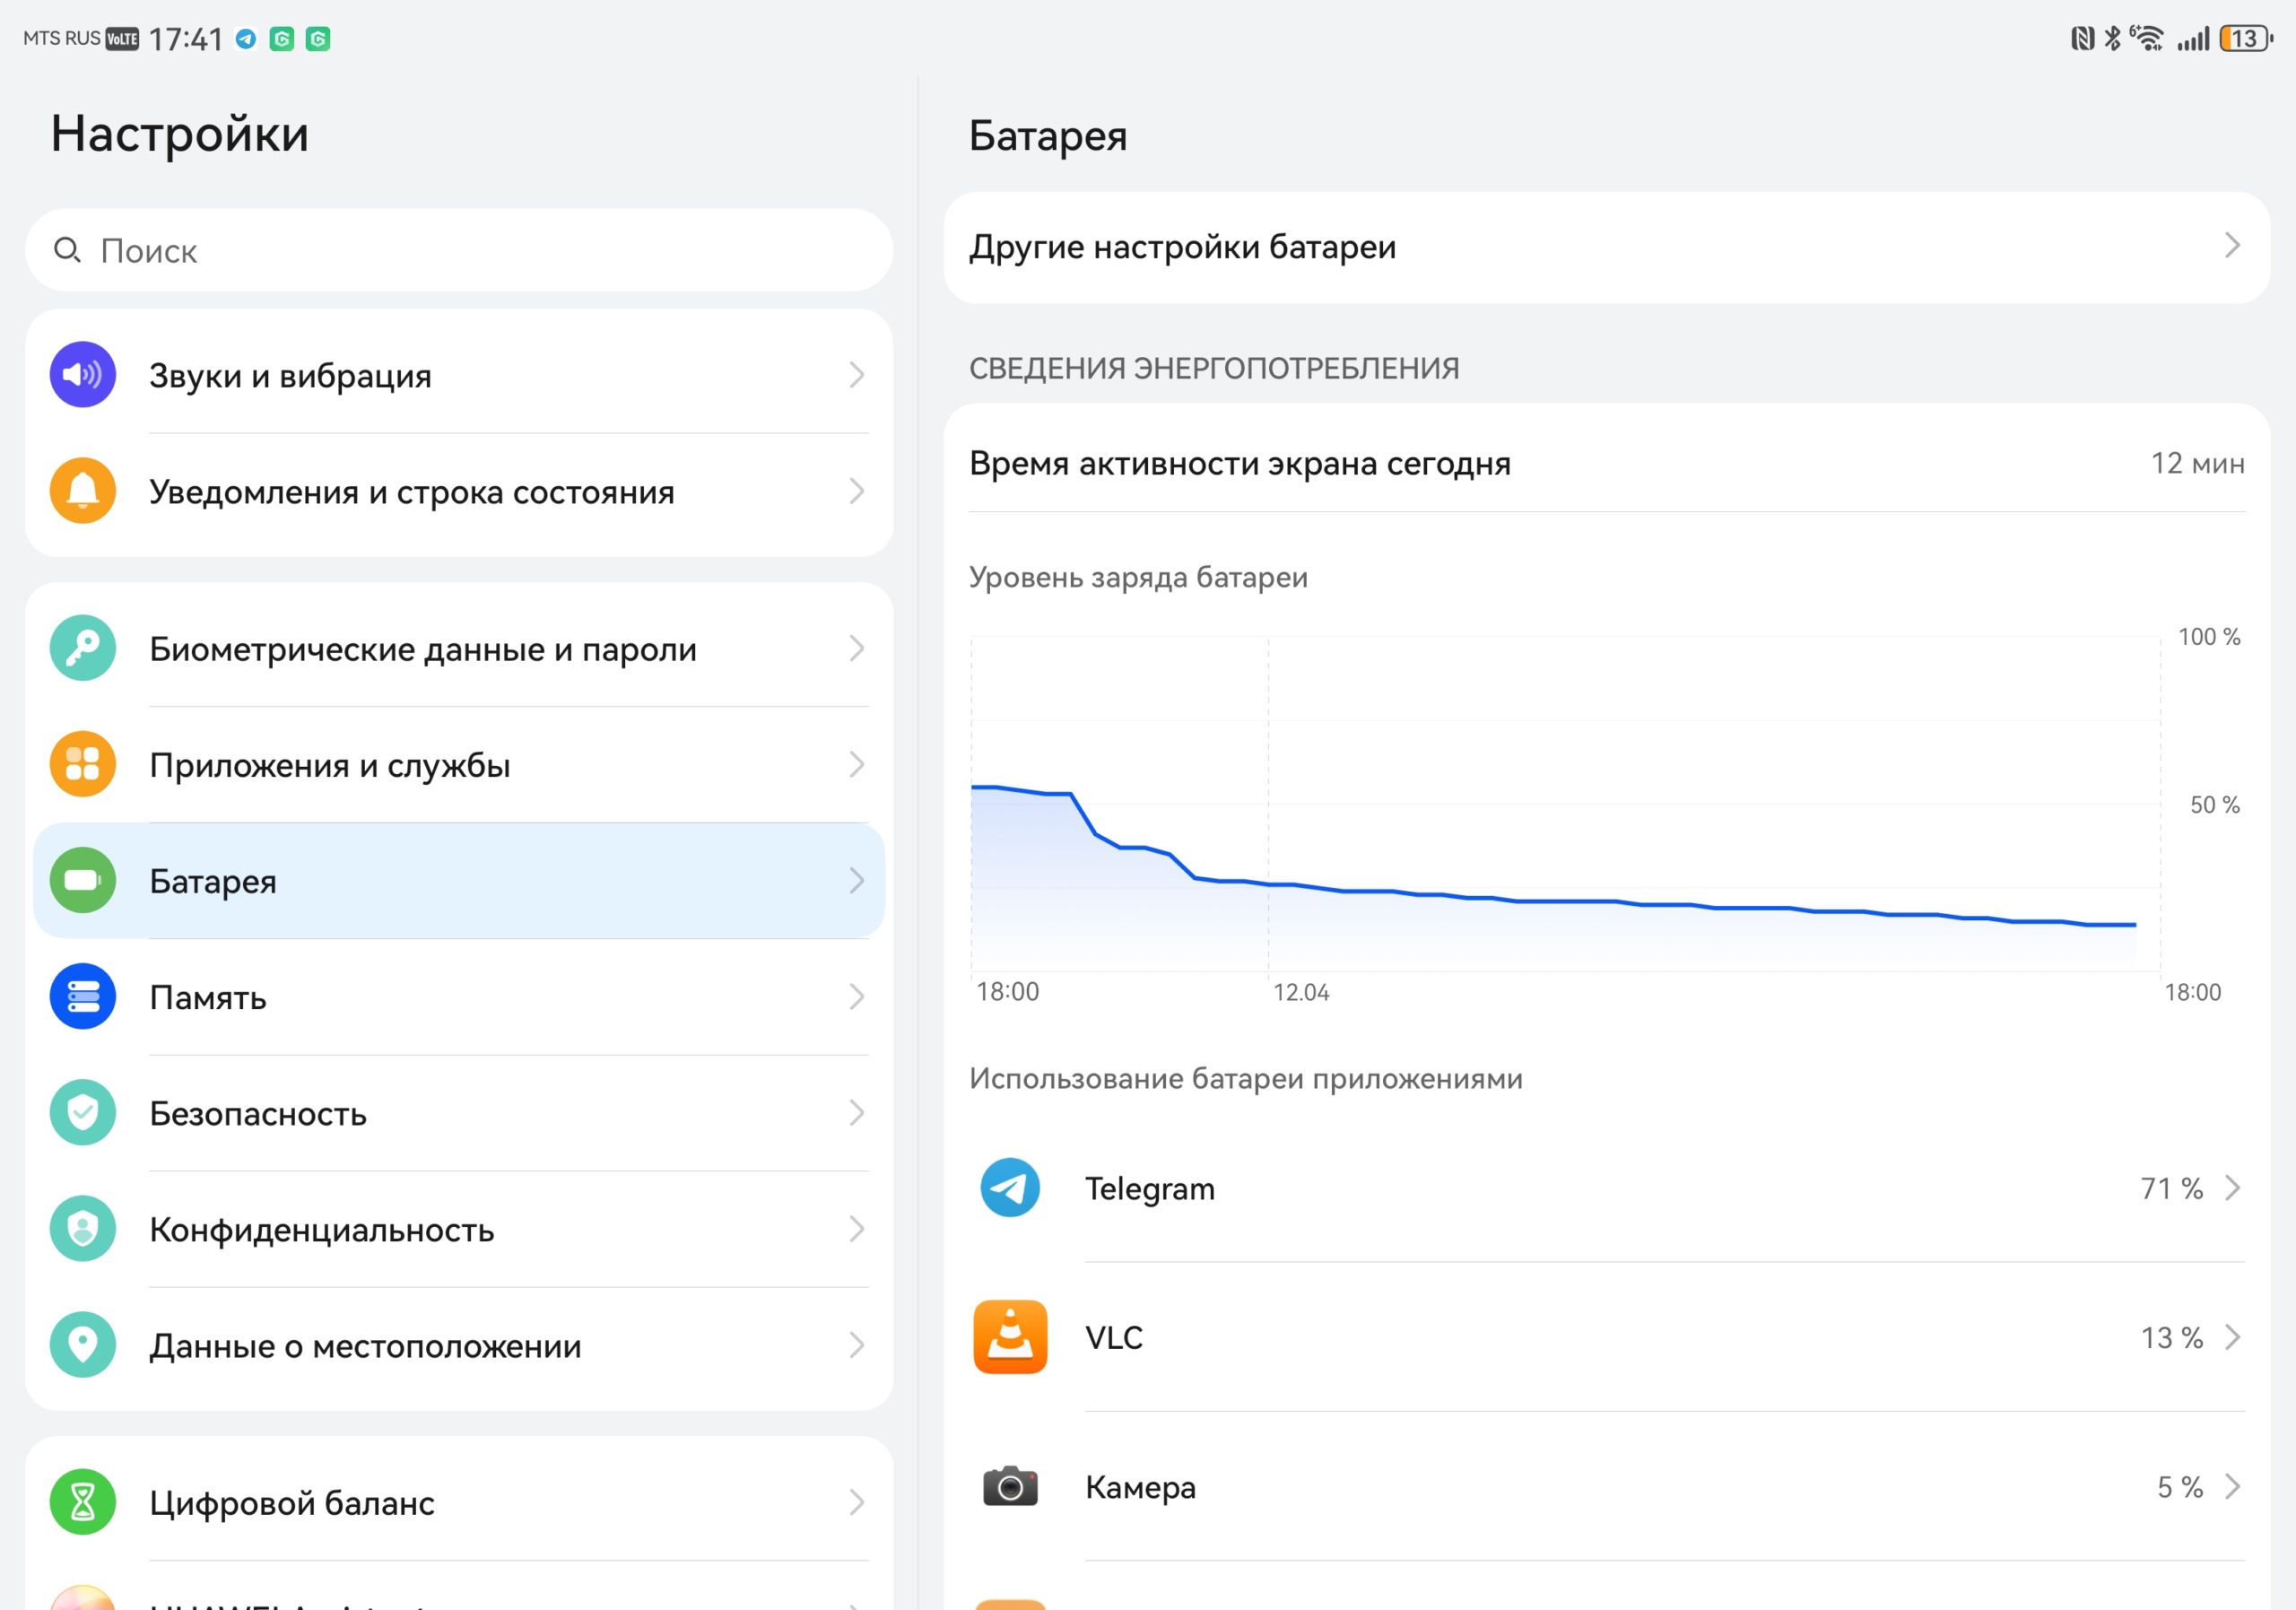Screen dimensions: 2296x1610
Task: Open the VLC 13 % usage row
Action: pos(1607,1337)
